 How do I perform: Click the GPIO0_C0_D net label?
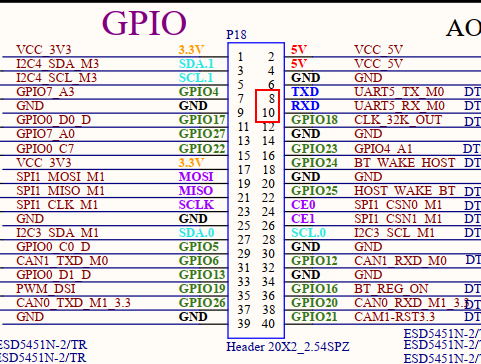[x=53, y=246]
